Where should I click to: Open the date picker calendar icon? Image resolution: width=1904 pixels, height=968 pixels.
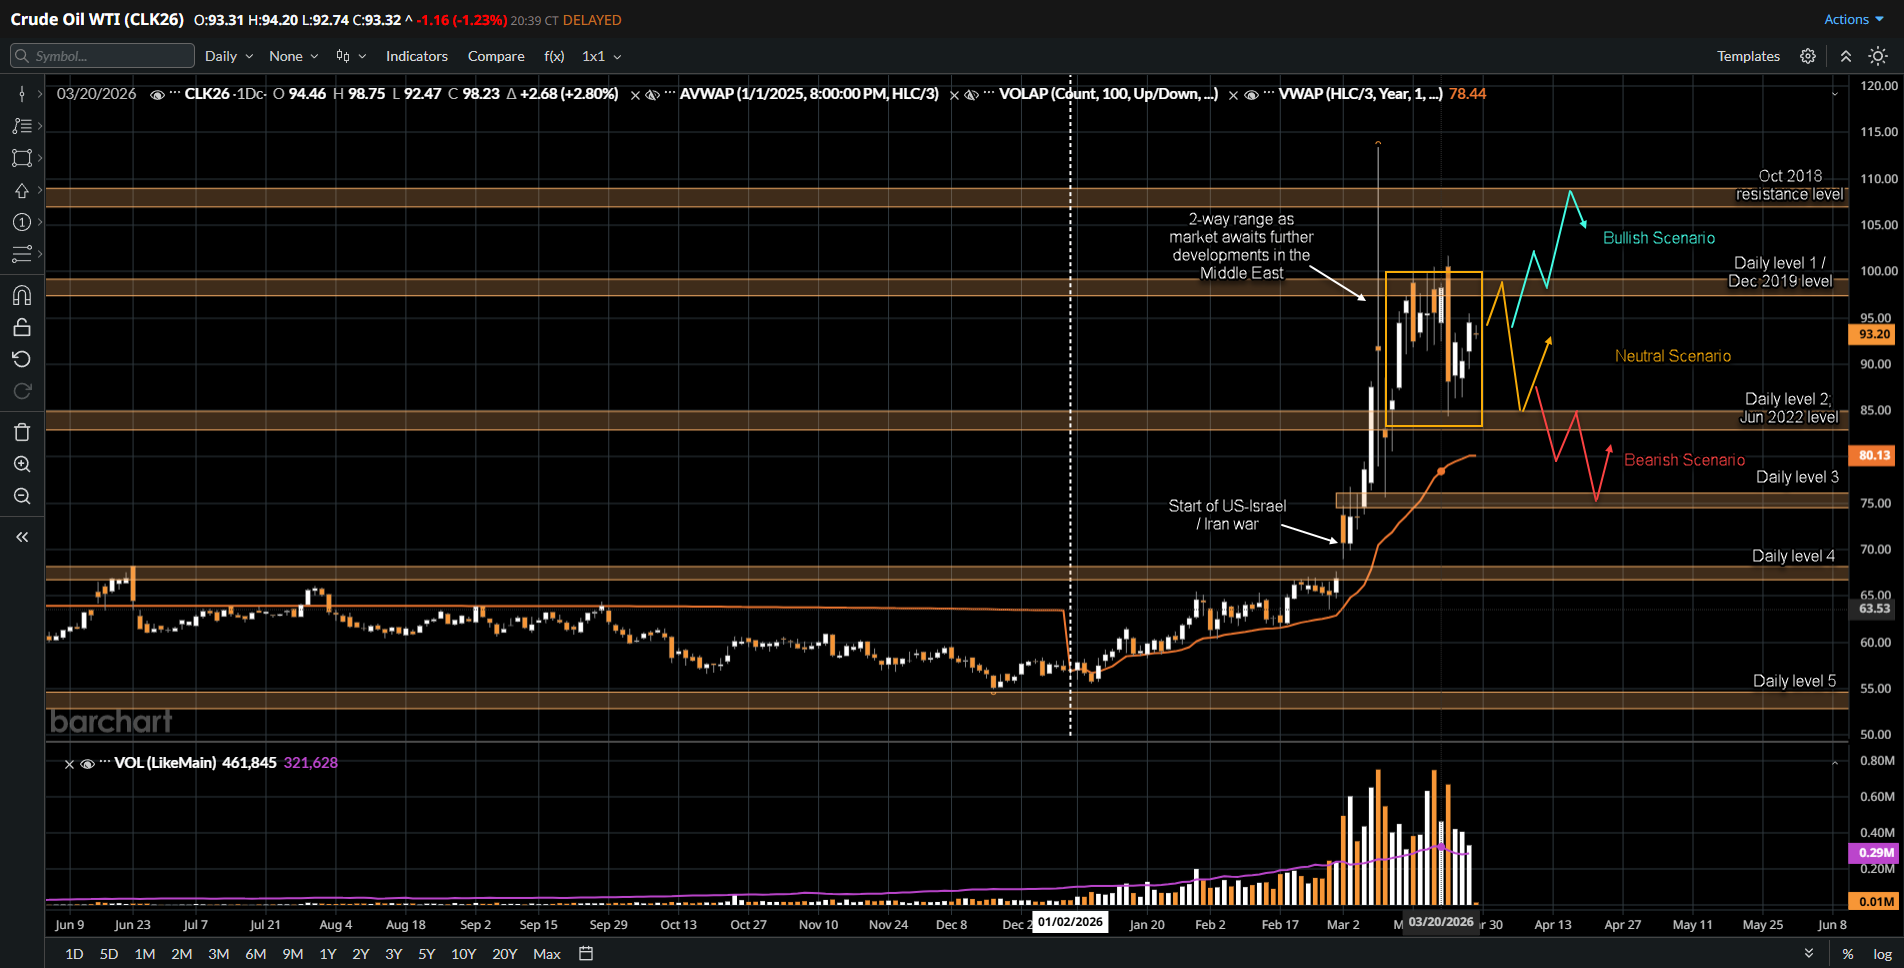586,954
